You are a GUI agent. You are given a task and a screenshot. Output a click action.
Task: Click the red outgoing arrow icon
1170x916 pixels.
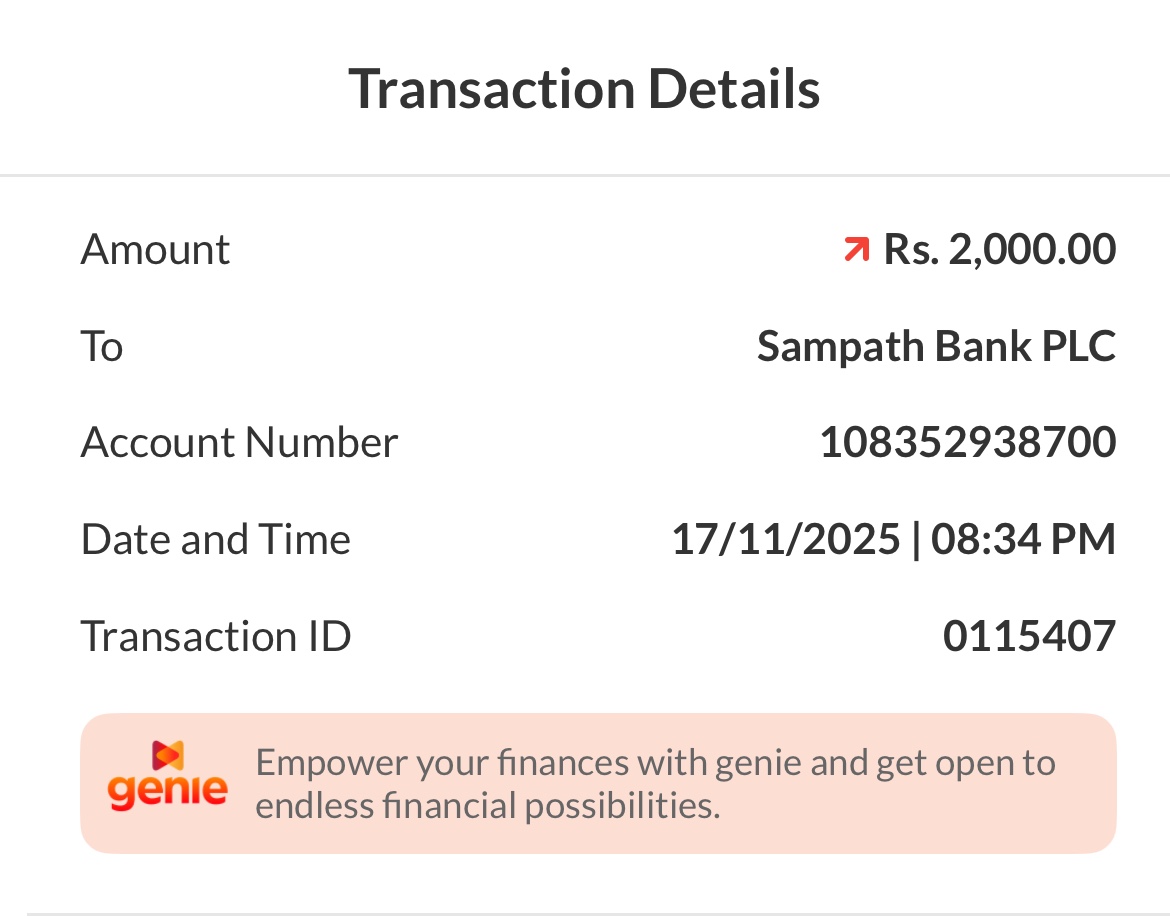856,249
